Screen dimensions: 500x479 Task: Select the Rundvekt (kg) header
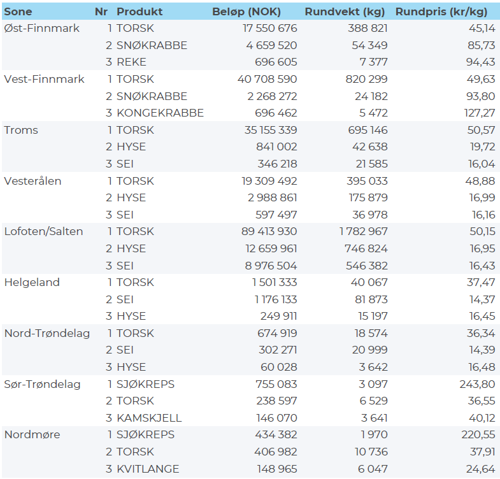345,12
